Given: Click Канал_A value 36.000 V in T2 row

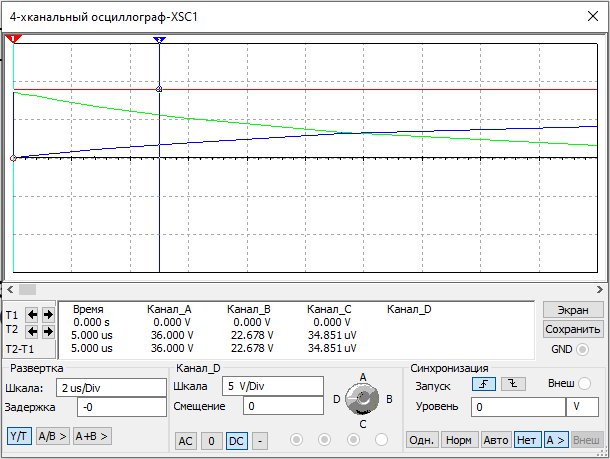Looking at the screenshot, I should click(x=172, y=335).
